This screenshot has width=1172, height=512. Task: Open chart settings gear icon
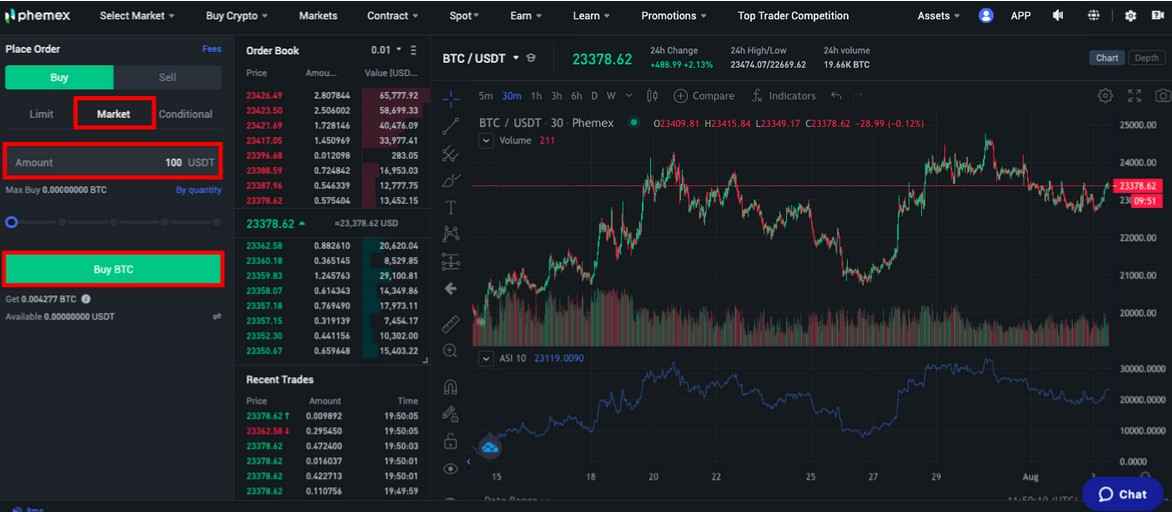click(x=1105, y=96)
